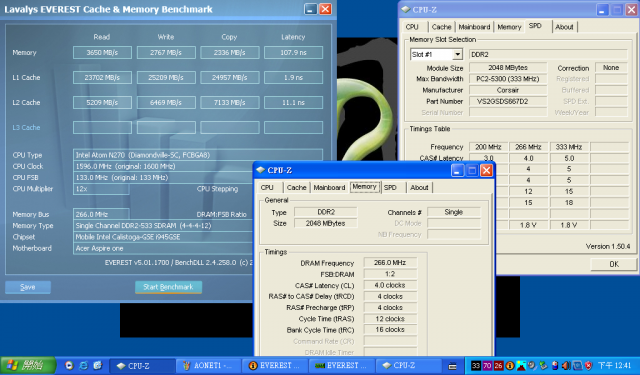The width and height of the screenshot is (640, 375).
Task: Open the Windows Start button
Action: [x=28, y=365]
